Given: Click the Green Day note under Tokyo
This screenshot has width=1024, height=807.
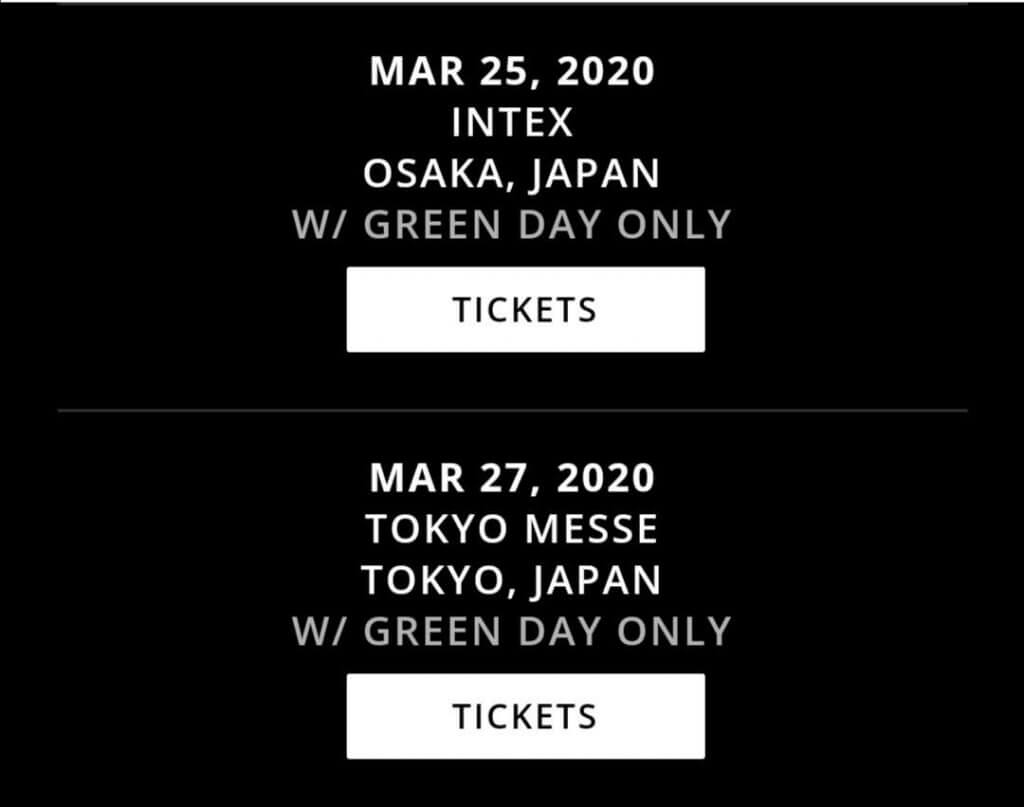Looking at the screenshot, I should [x=512, y=631].
